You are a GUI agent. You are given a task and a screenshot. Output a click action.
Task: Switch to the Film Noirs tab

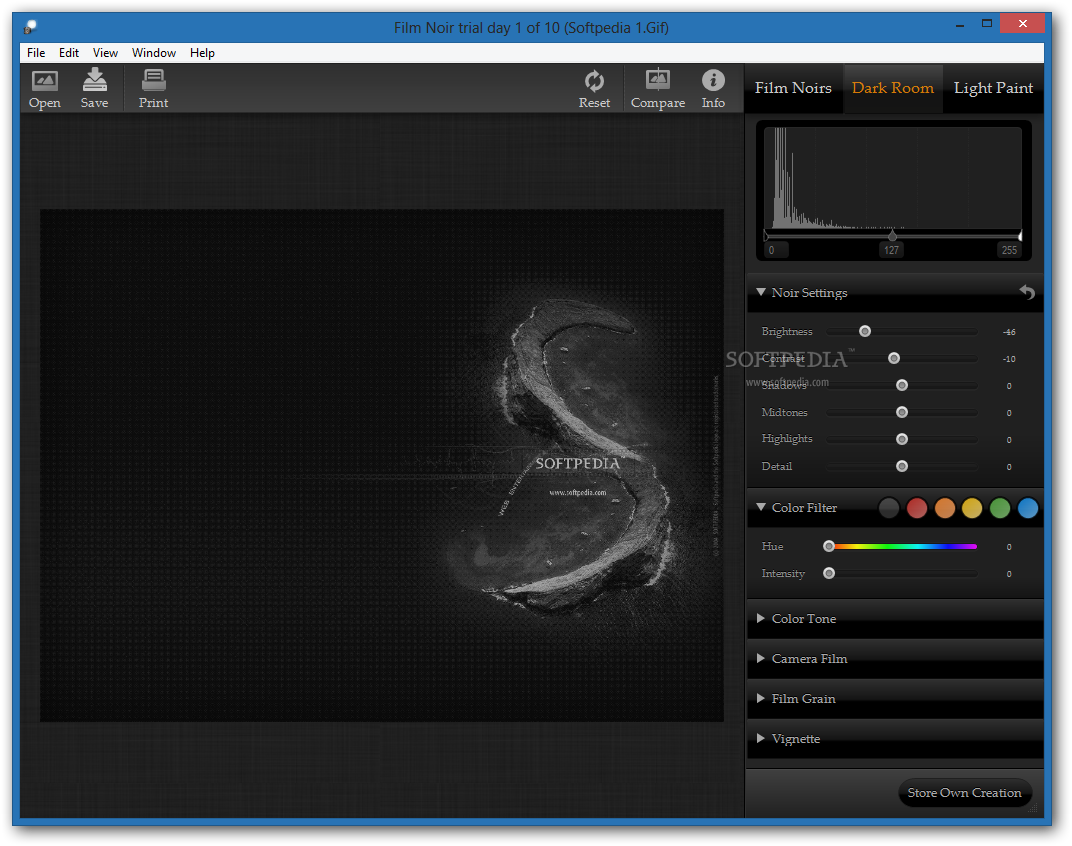tap(793, 88)
